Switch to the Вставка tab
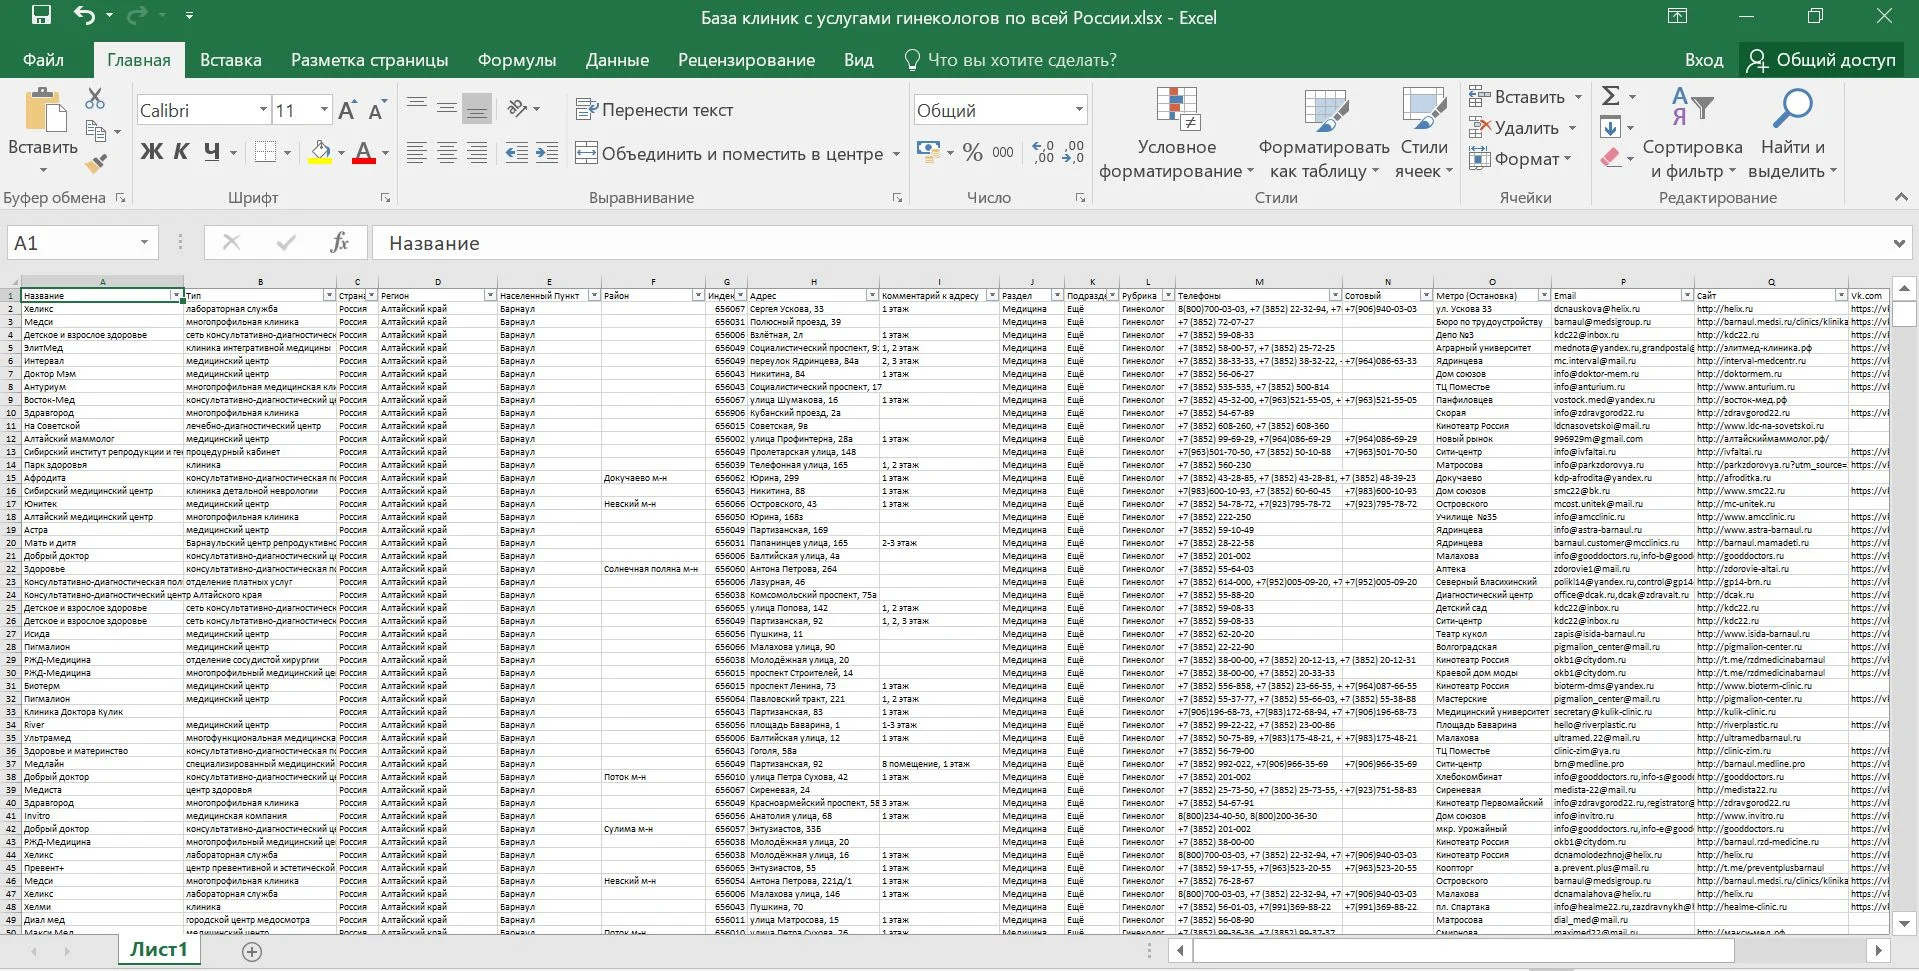 point(230,60)
